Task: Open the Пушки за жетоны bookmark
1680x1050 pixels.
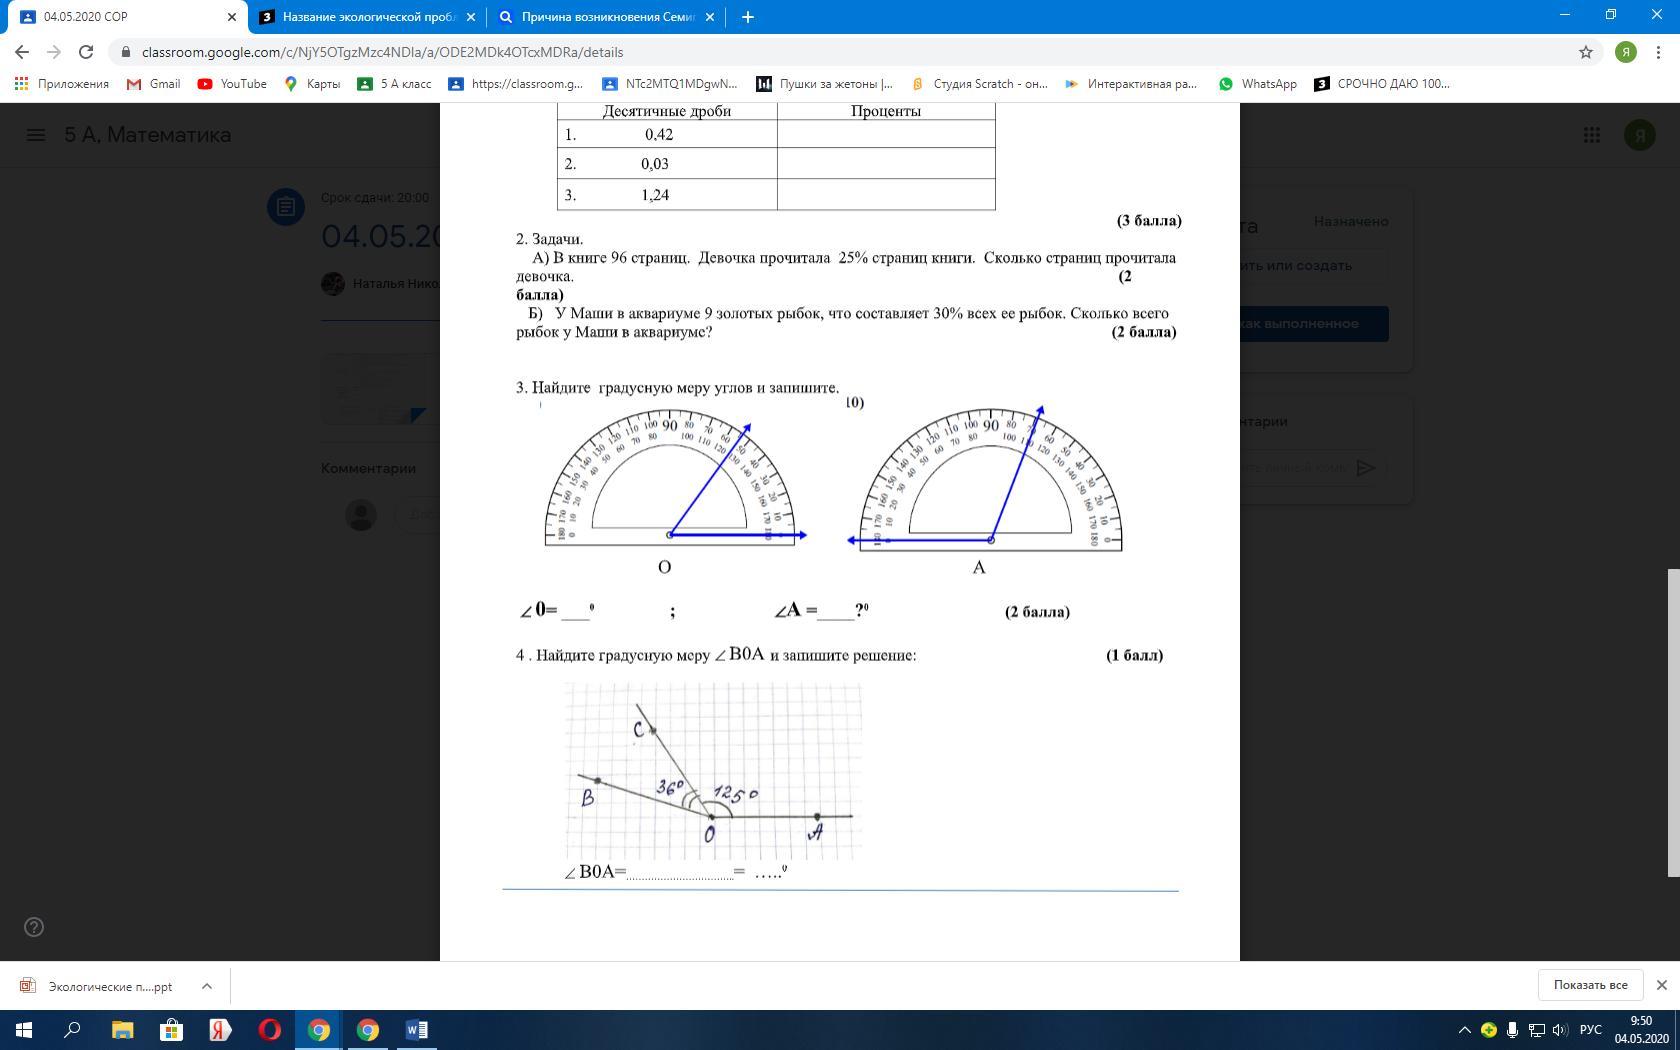Action: point(825,84)
